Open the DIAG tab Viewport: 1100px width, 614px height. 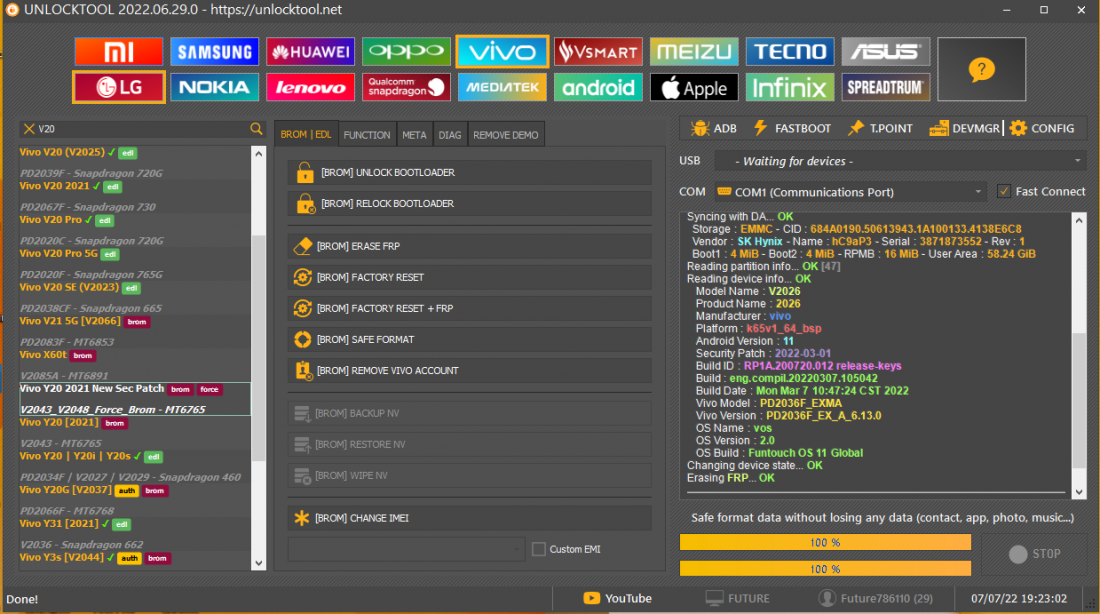450,135
